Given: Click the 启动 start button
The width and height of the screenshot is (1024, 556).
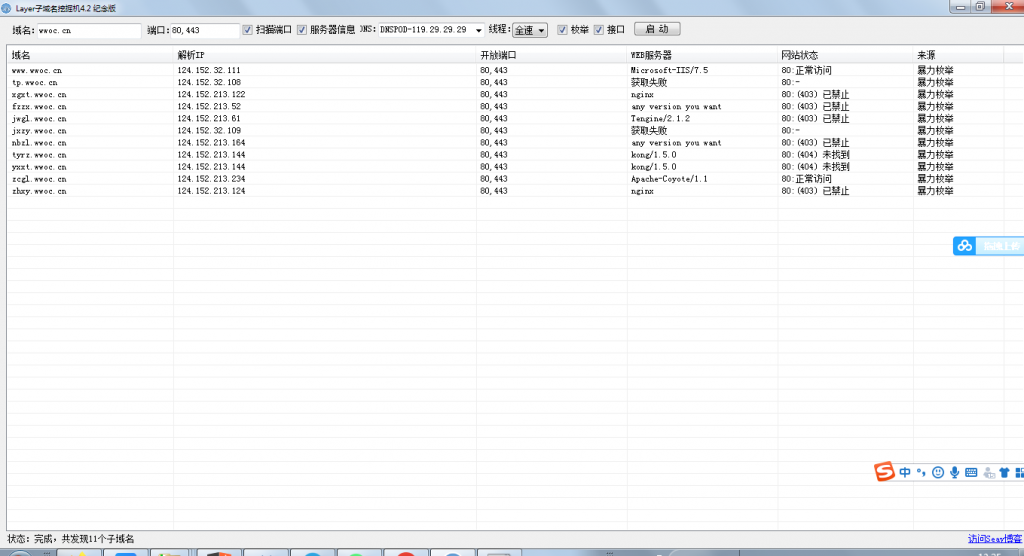Looking at the screenshot, I should 657,29.
